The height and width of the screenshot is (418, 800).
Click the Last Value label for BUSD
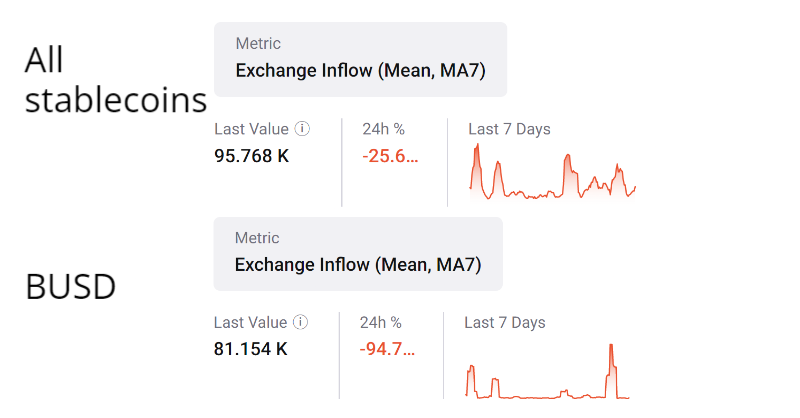point(250,322)
